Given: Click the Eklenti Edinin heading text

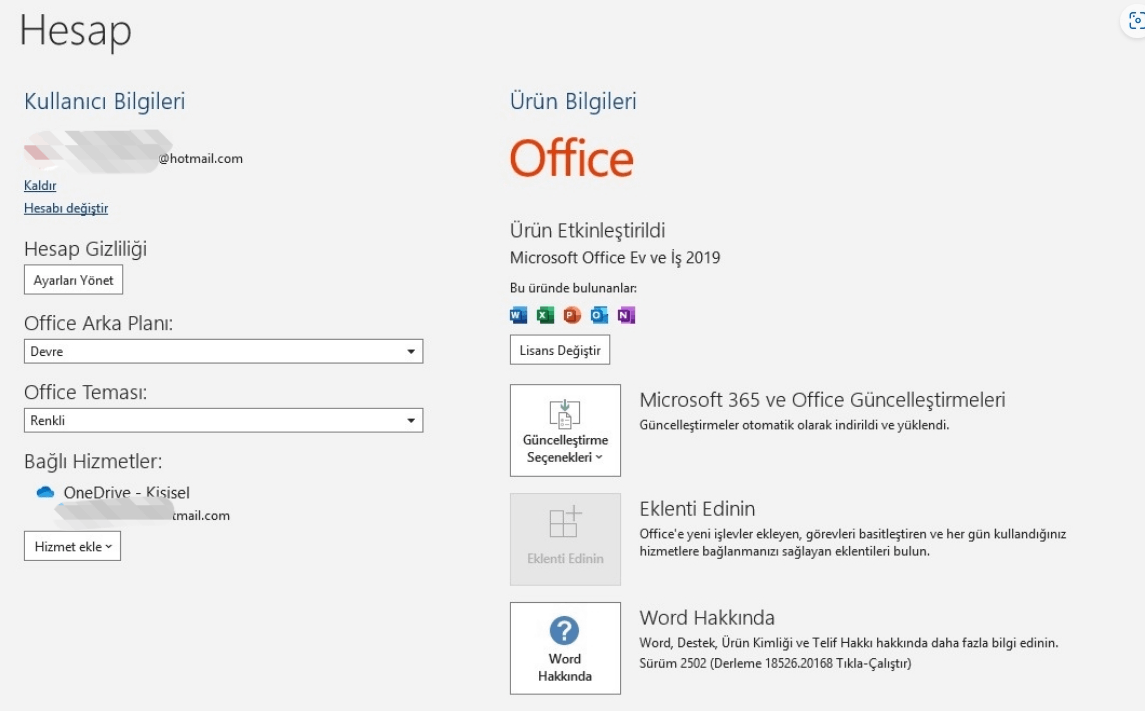Looking at the screenshot, I should (697, 509).
